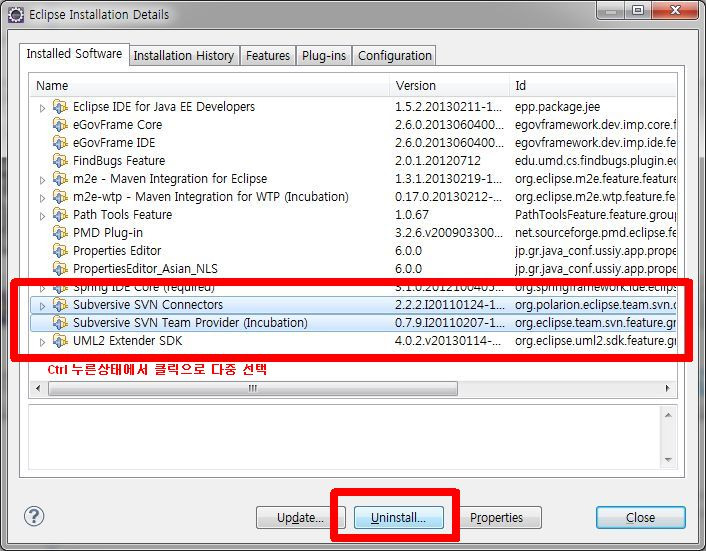Open the Configuration tab
The image size is (706, 551).
point(394,56)
